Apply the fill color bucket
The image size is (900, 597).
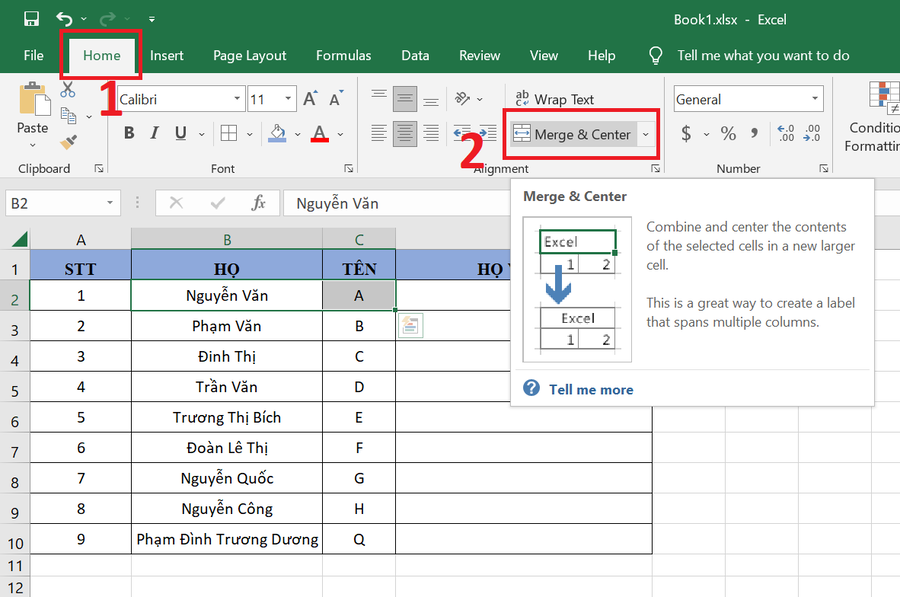tap(277, 133)
